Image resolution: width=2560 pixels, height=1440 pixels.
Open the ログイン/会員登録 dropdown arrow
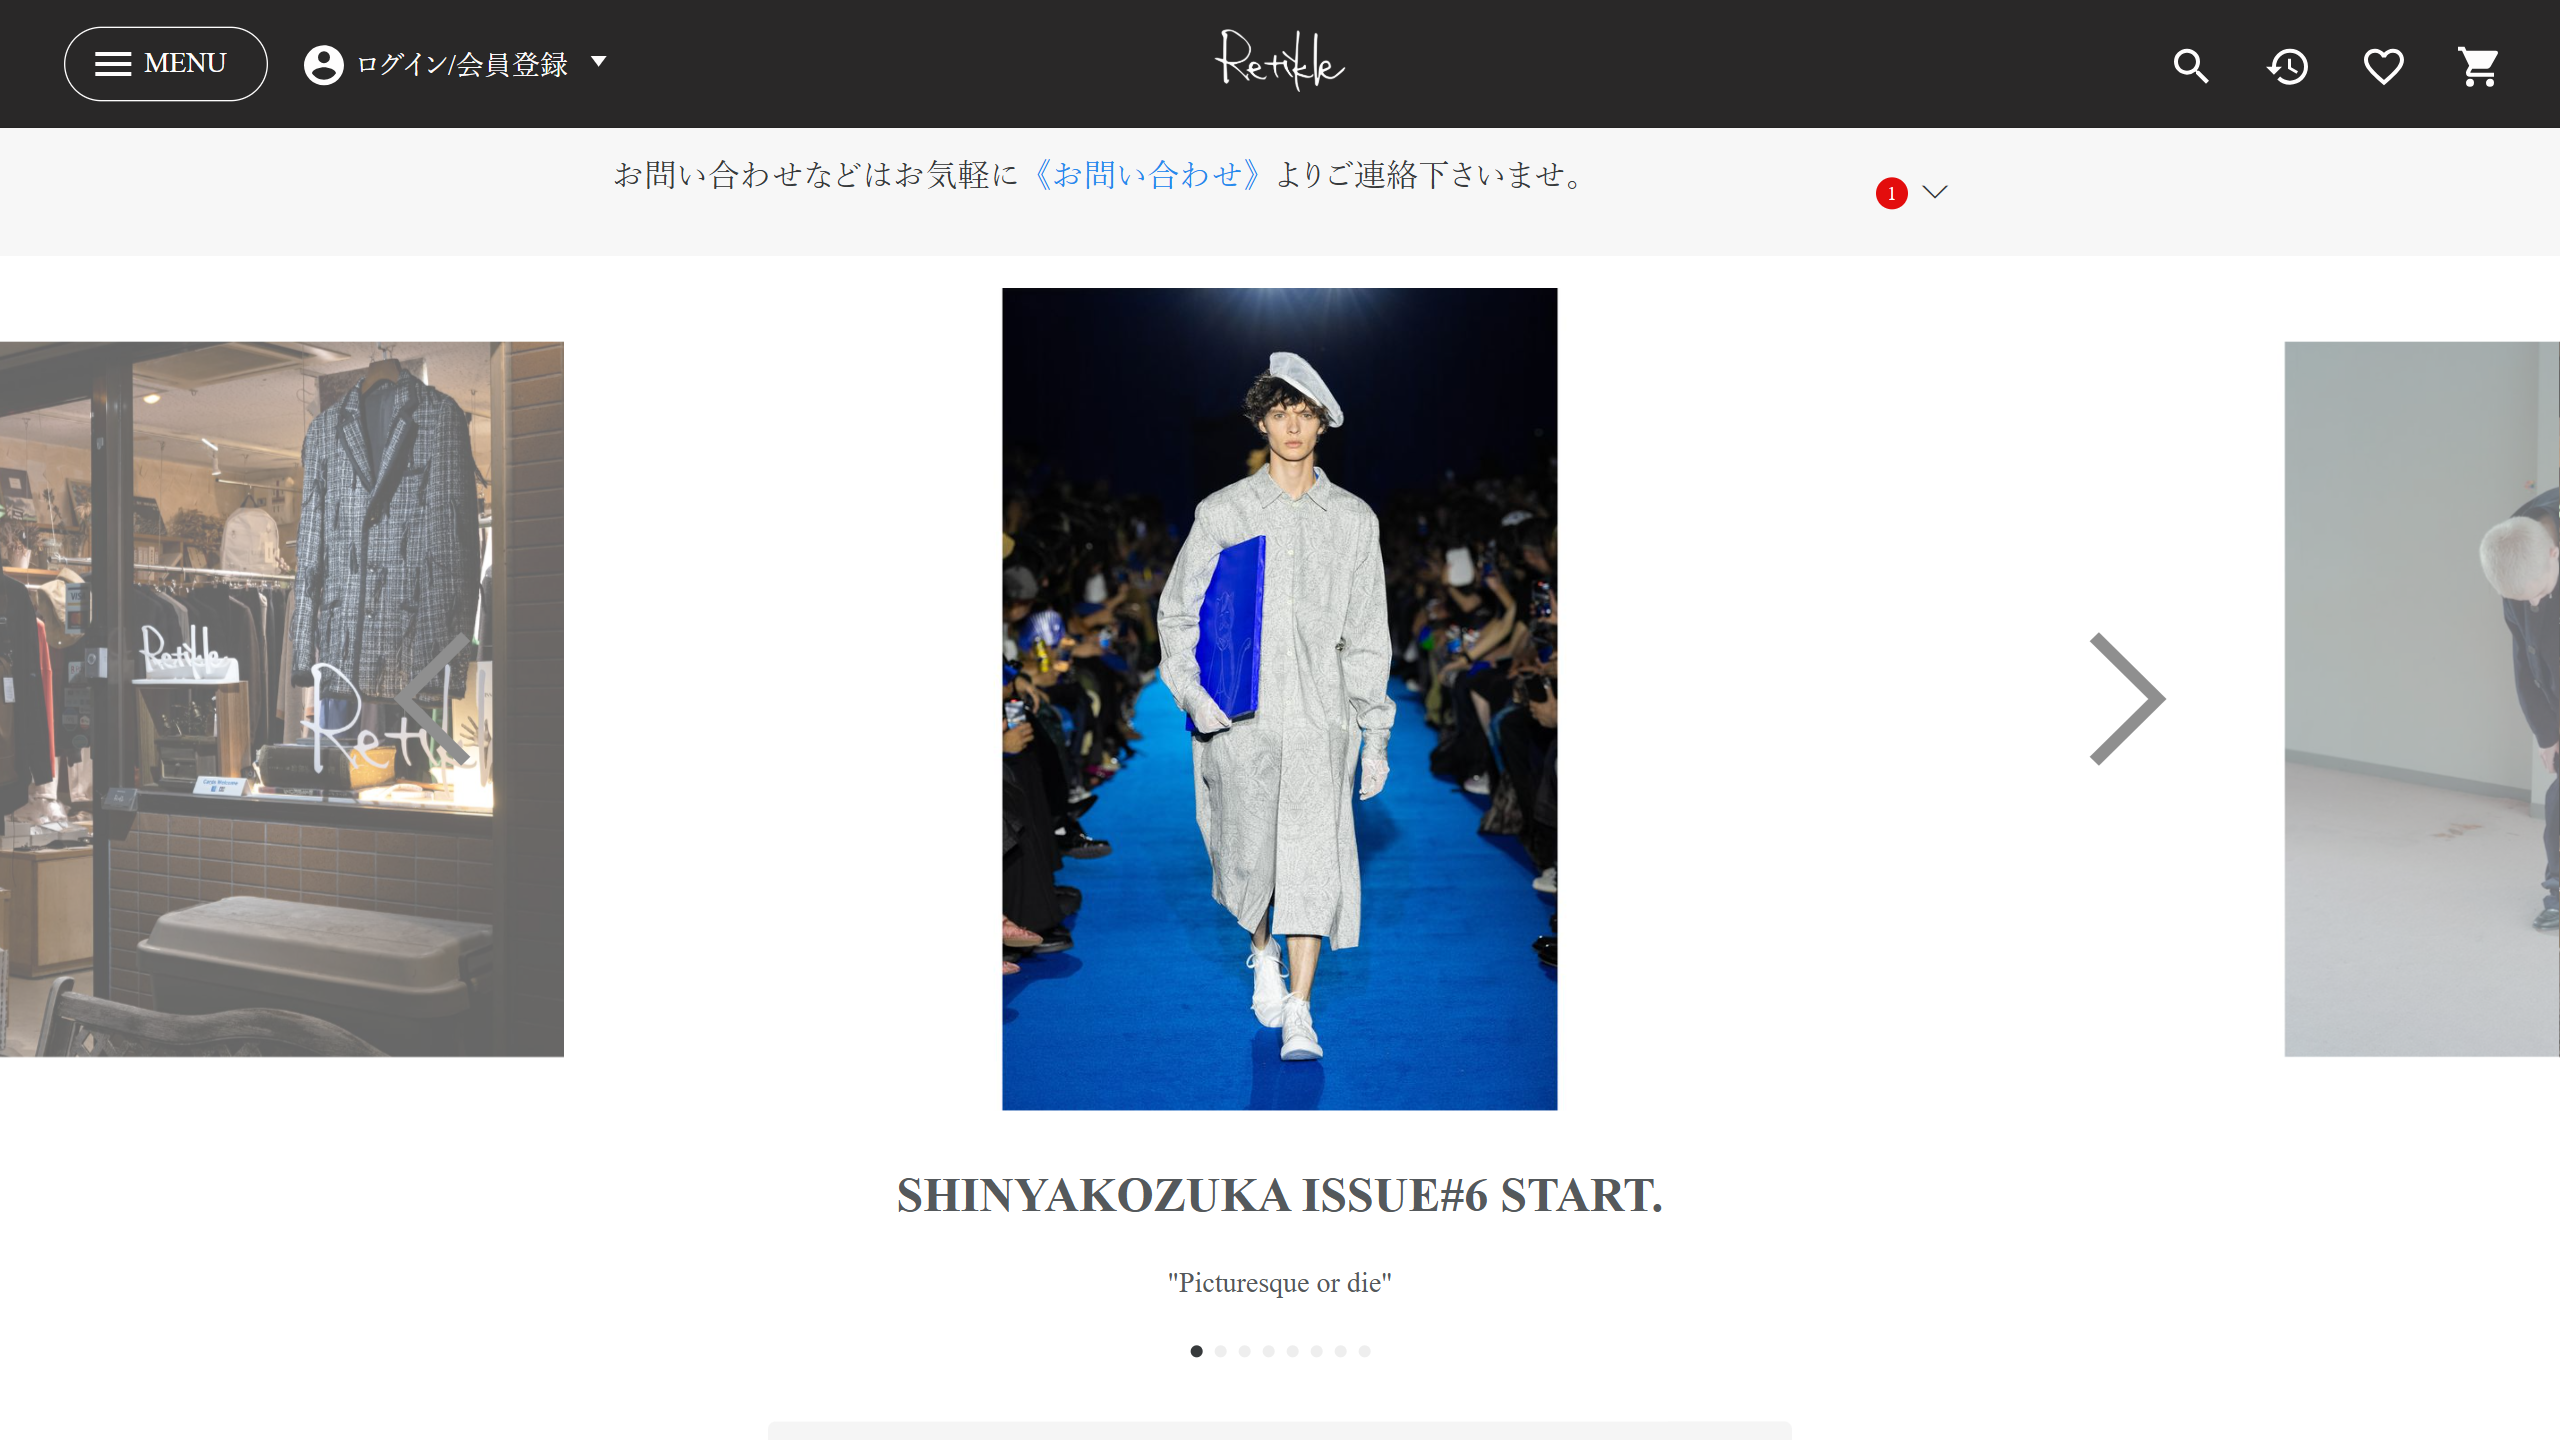coord(598,62)
